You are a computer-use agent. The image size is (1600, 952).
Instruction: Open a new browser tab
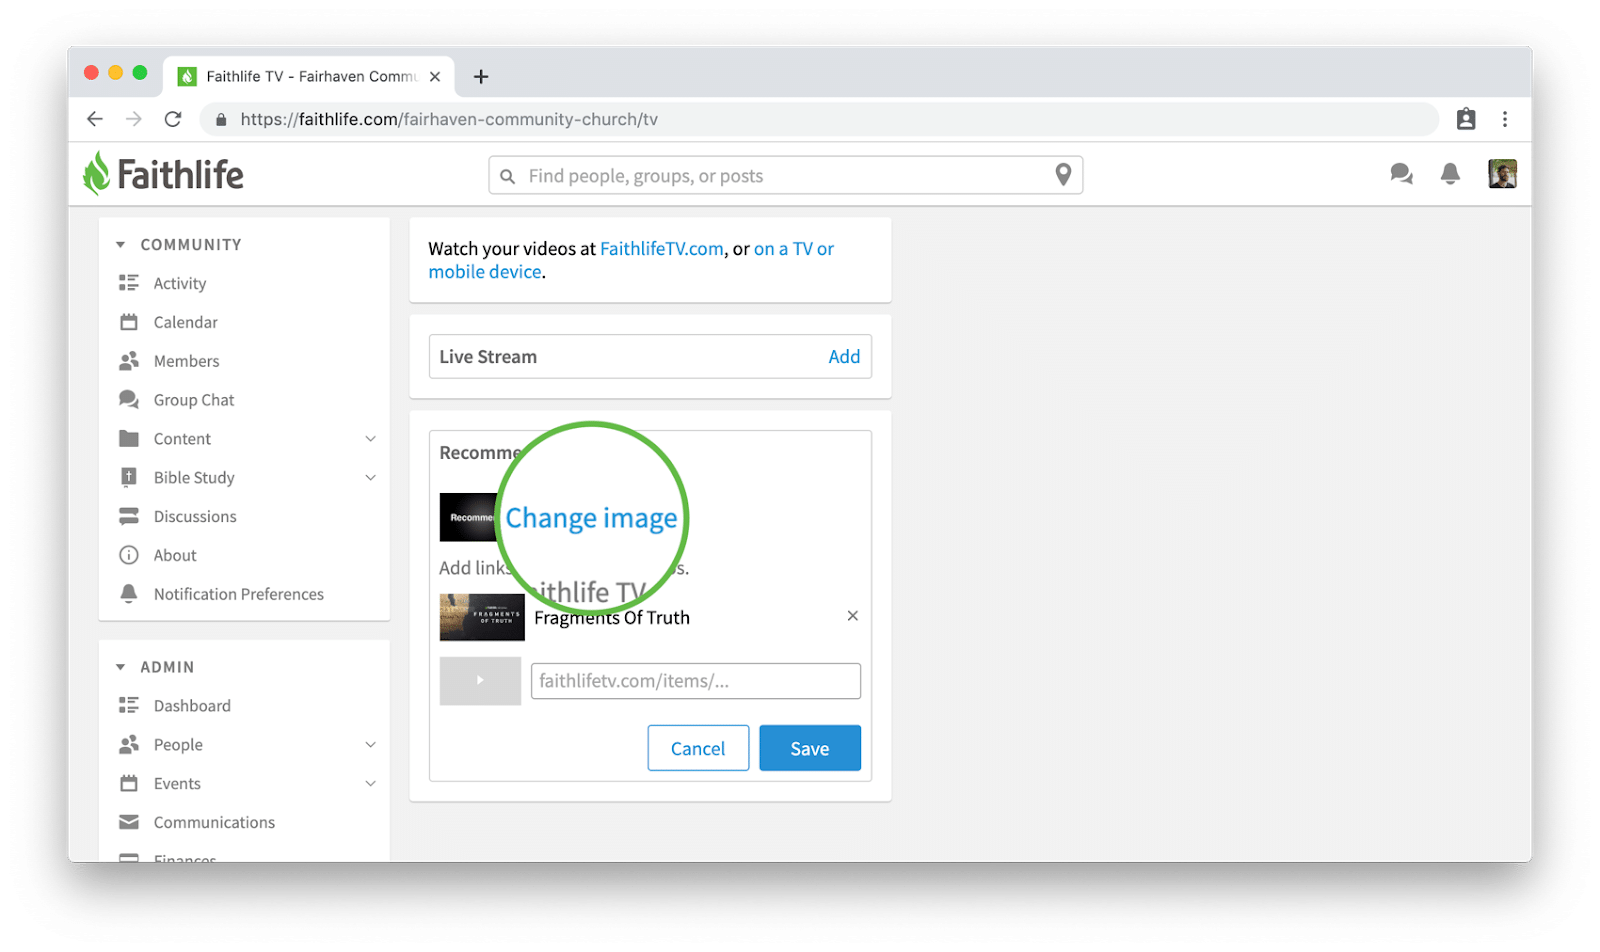click(x=481, y=76)
